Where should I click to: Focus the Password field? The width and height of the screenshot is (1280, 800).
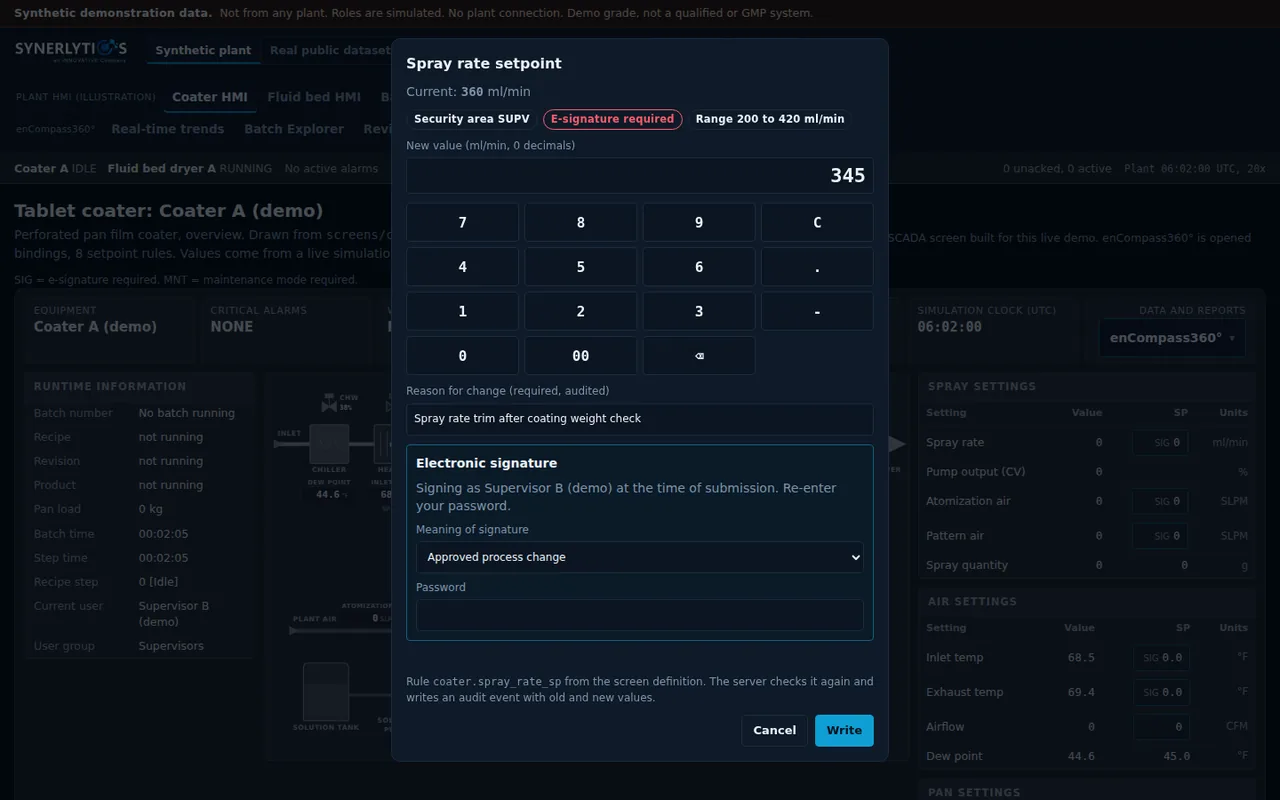(640, 615)
